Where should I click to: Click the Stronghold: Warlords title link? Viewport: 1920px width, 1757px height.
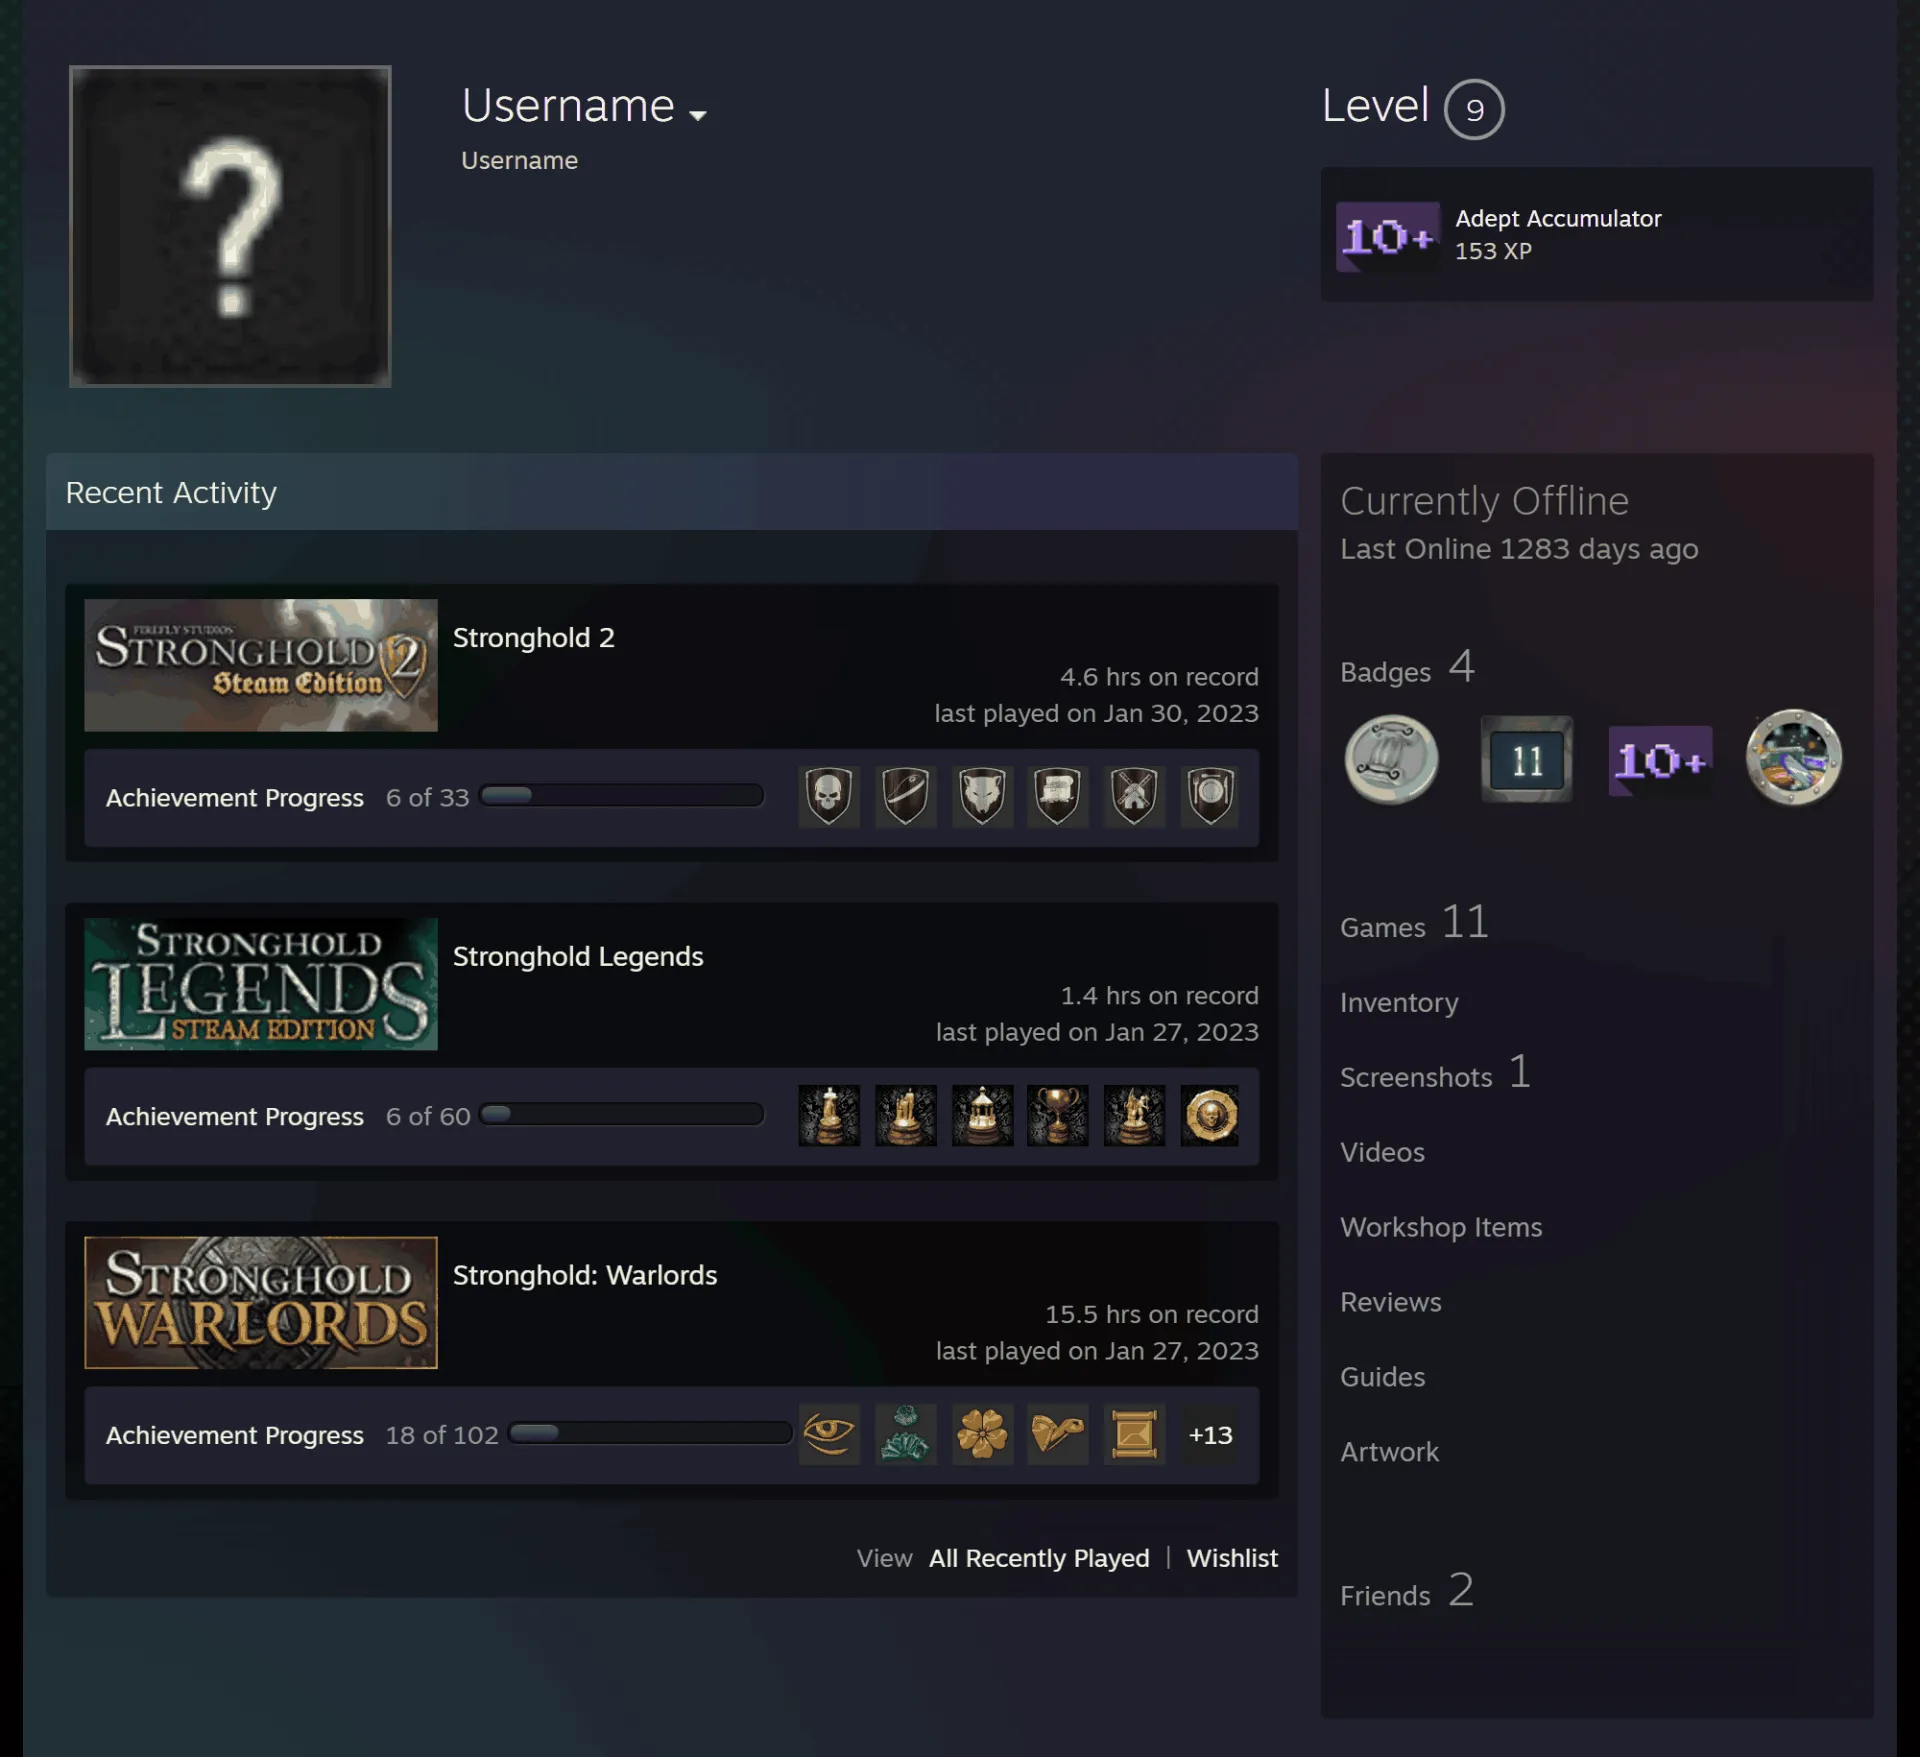(x=585, y=1275)
